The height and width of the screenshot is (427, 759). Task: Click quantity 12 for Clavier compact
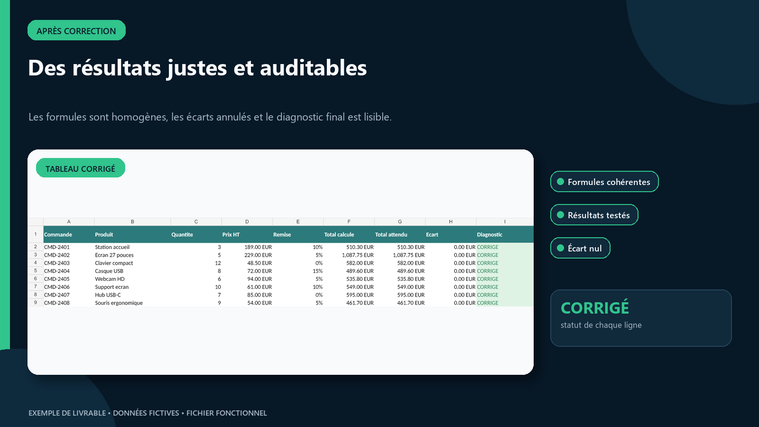tap(196, 263)
